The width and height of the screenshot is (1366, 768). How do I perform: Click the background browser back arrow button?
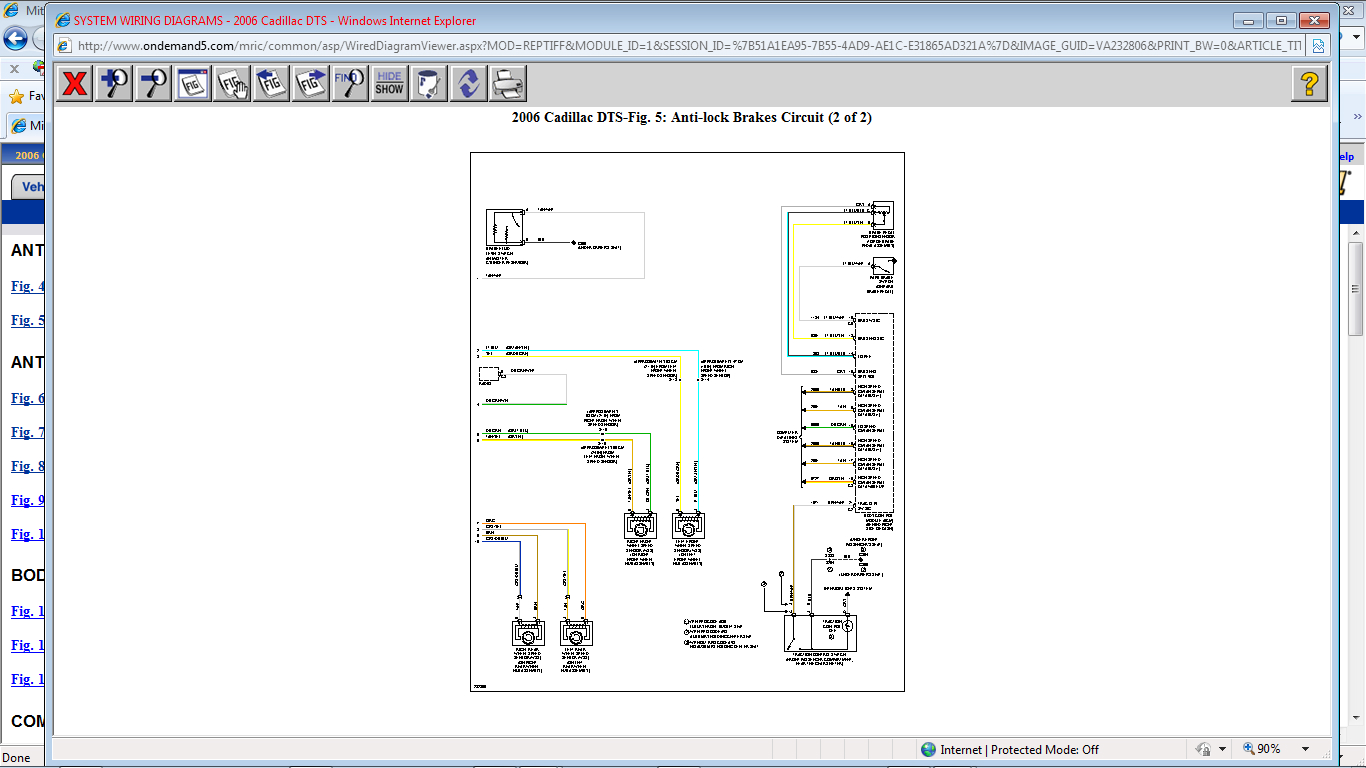15,39
